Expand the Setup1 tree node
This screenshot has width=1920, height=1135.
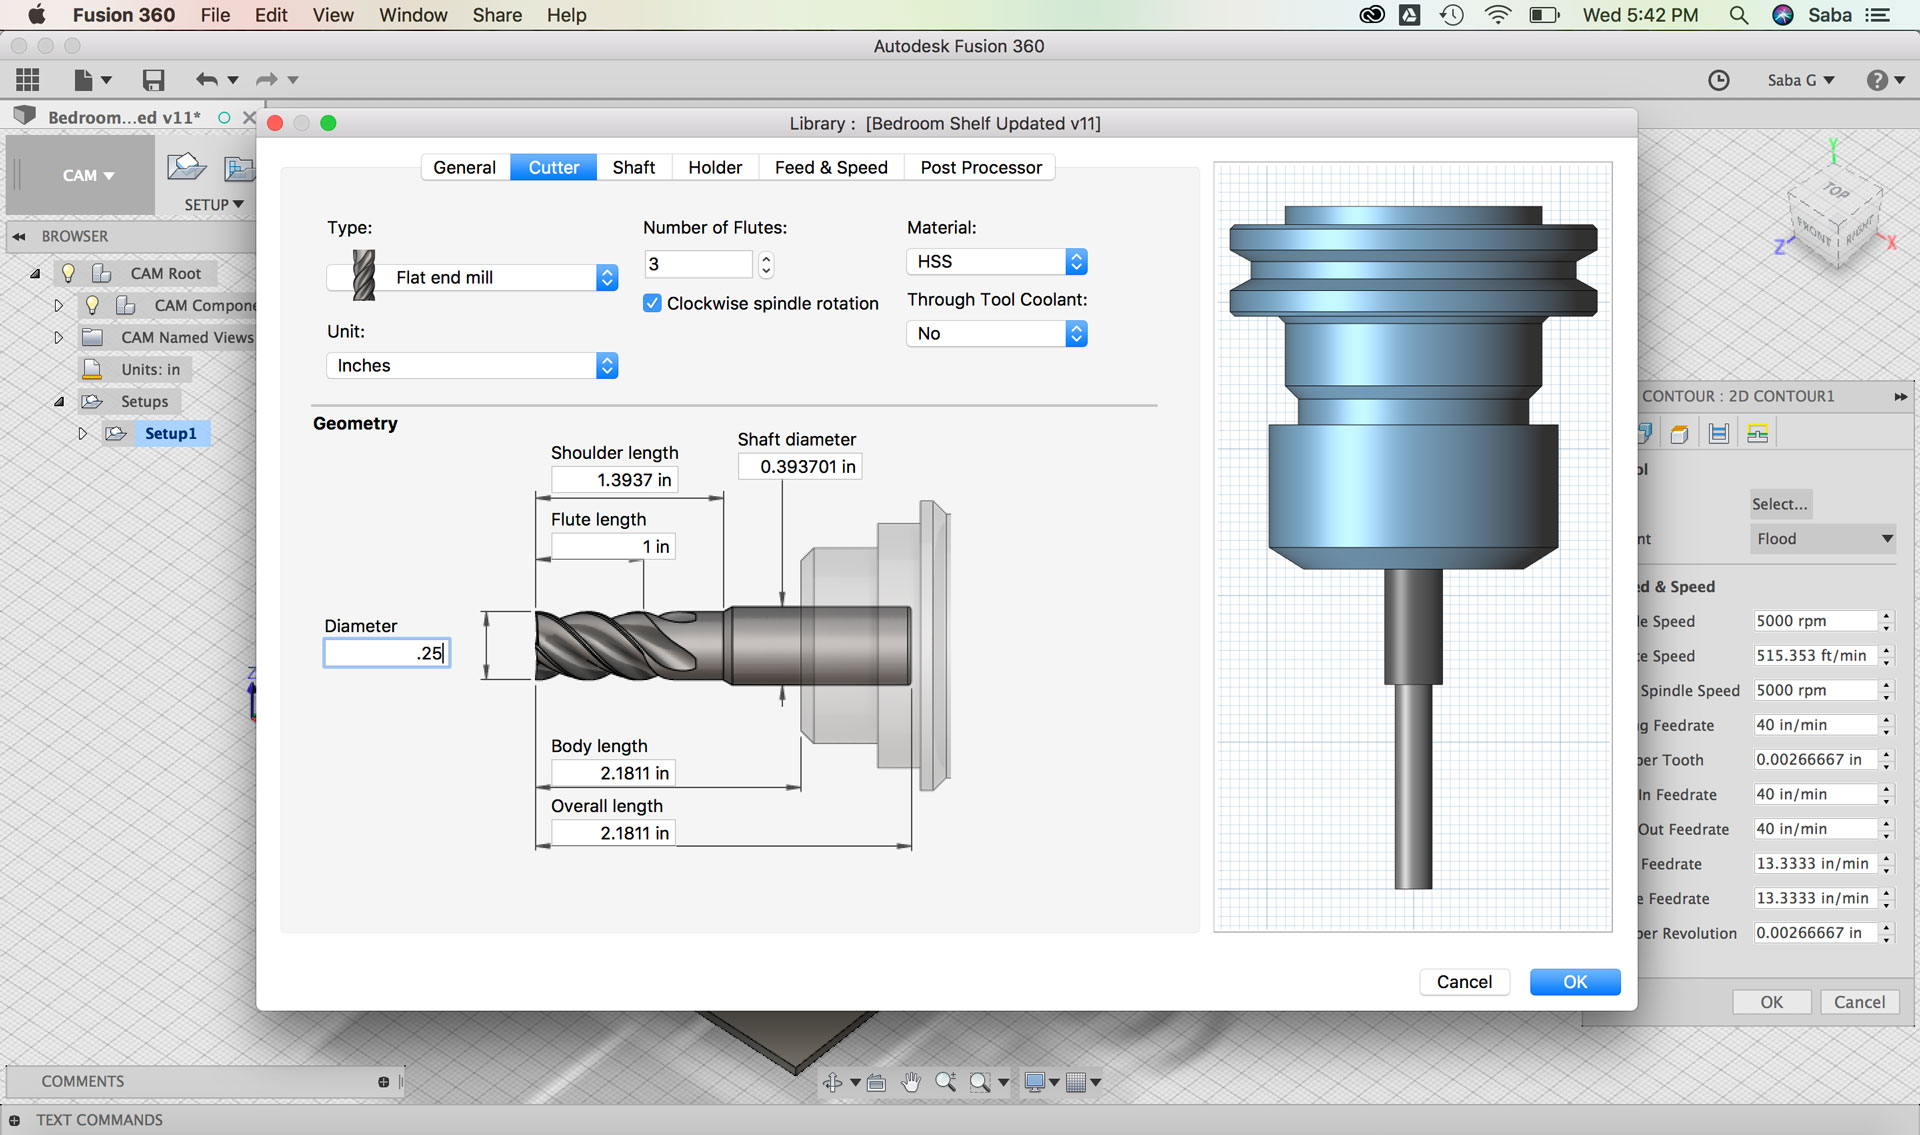(x=82, y=433)
